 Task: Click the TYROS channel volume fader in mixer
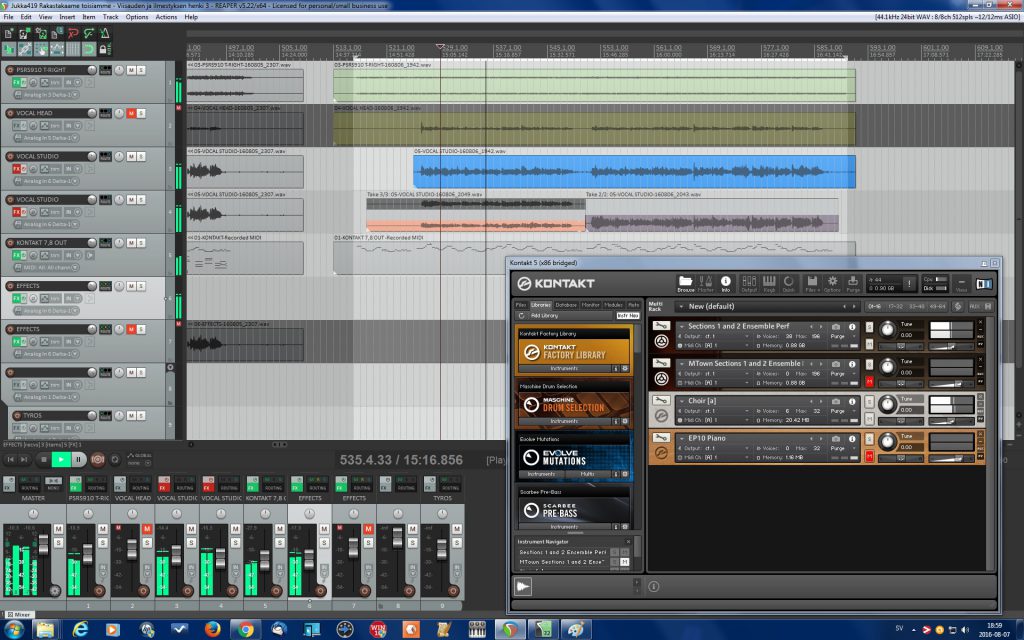(441, 550)
